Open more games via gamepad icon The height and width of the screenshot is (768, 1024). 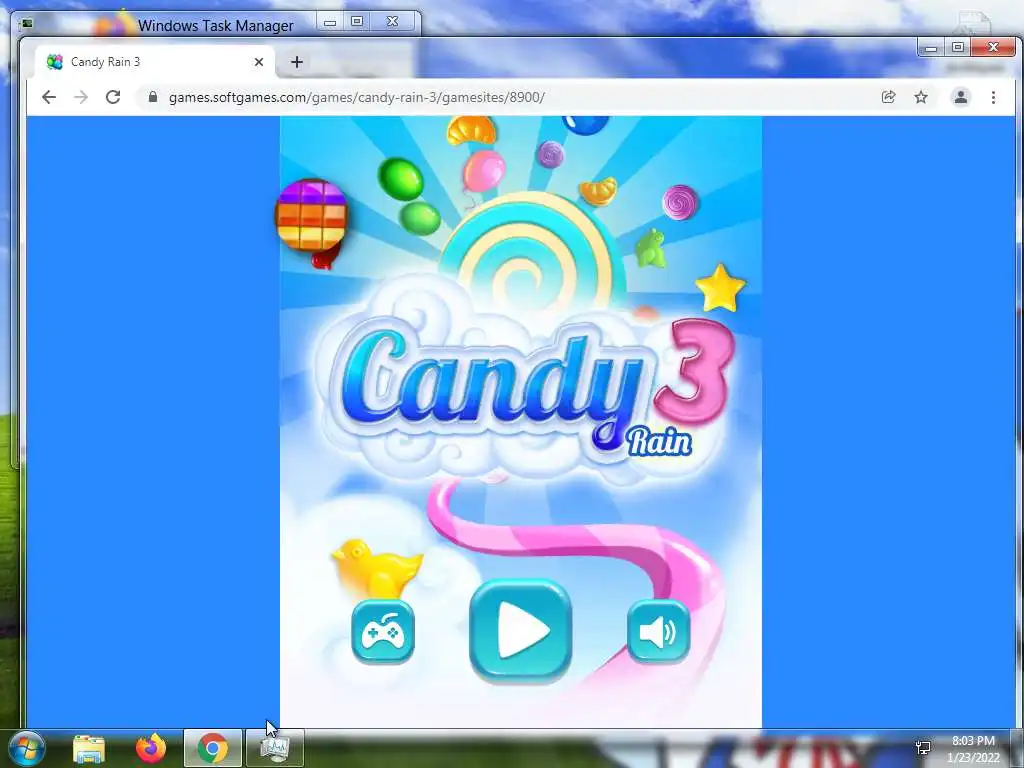[383, 632]
